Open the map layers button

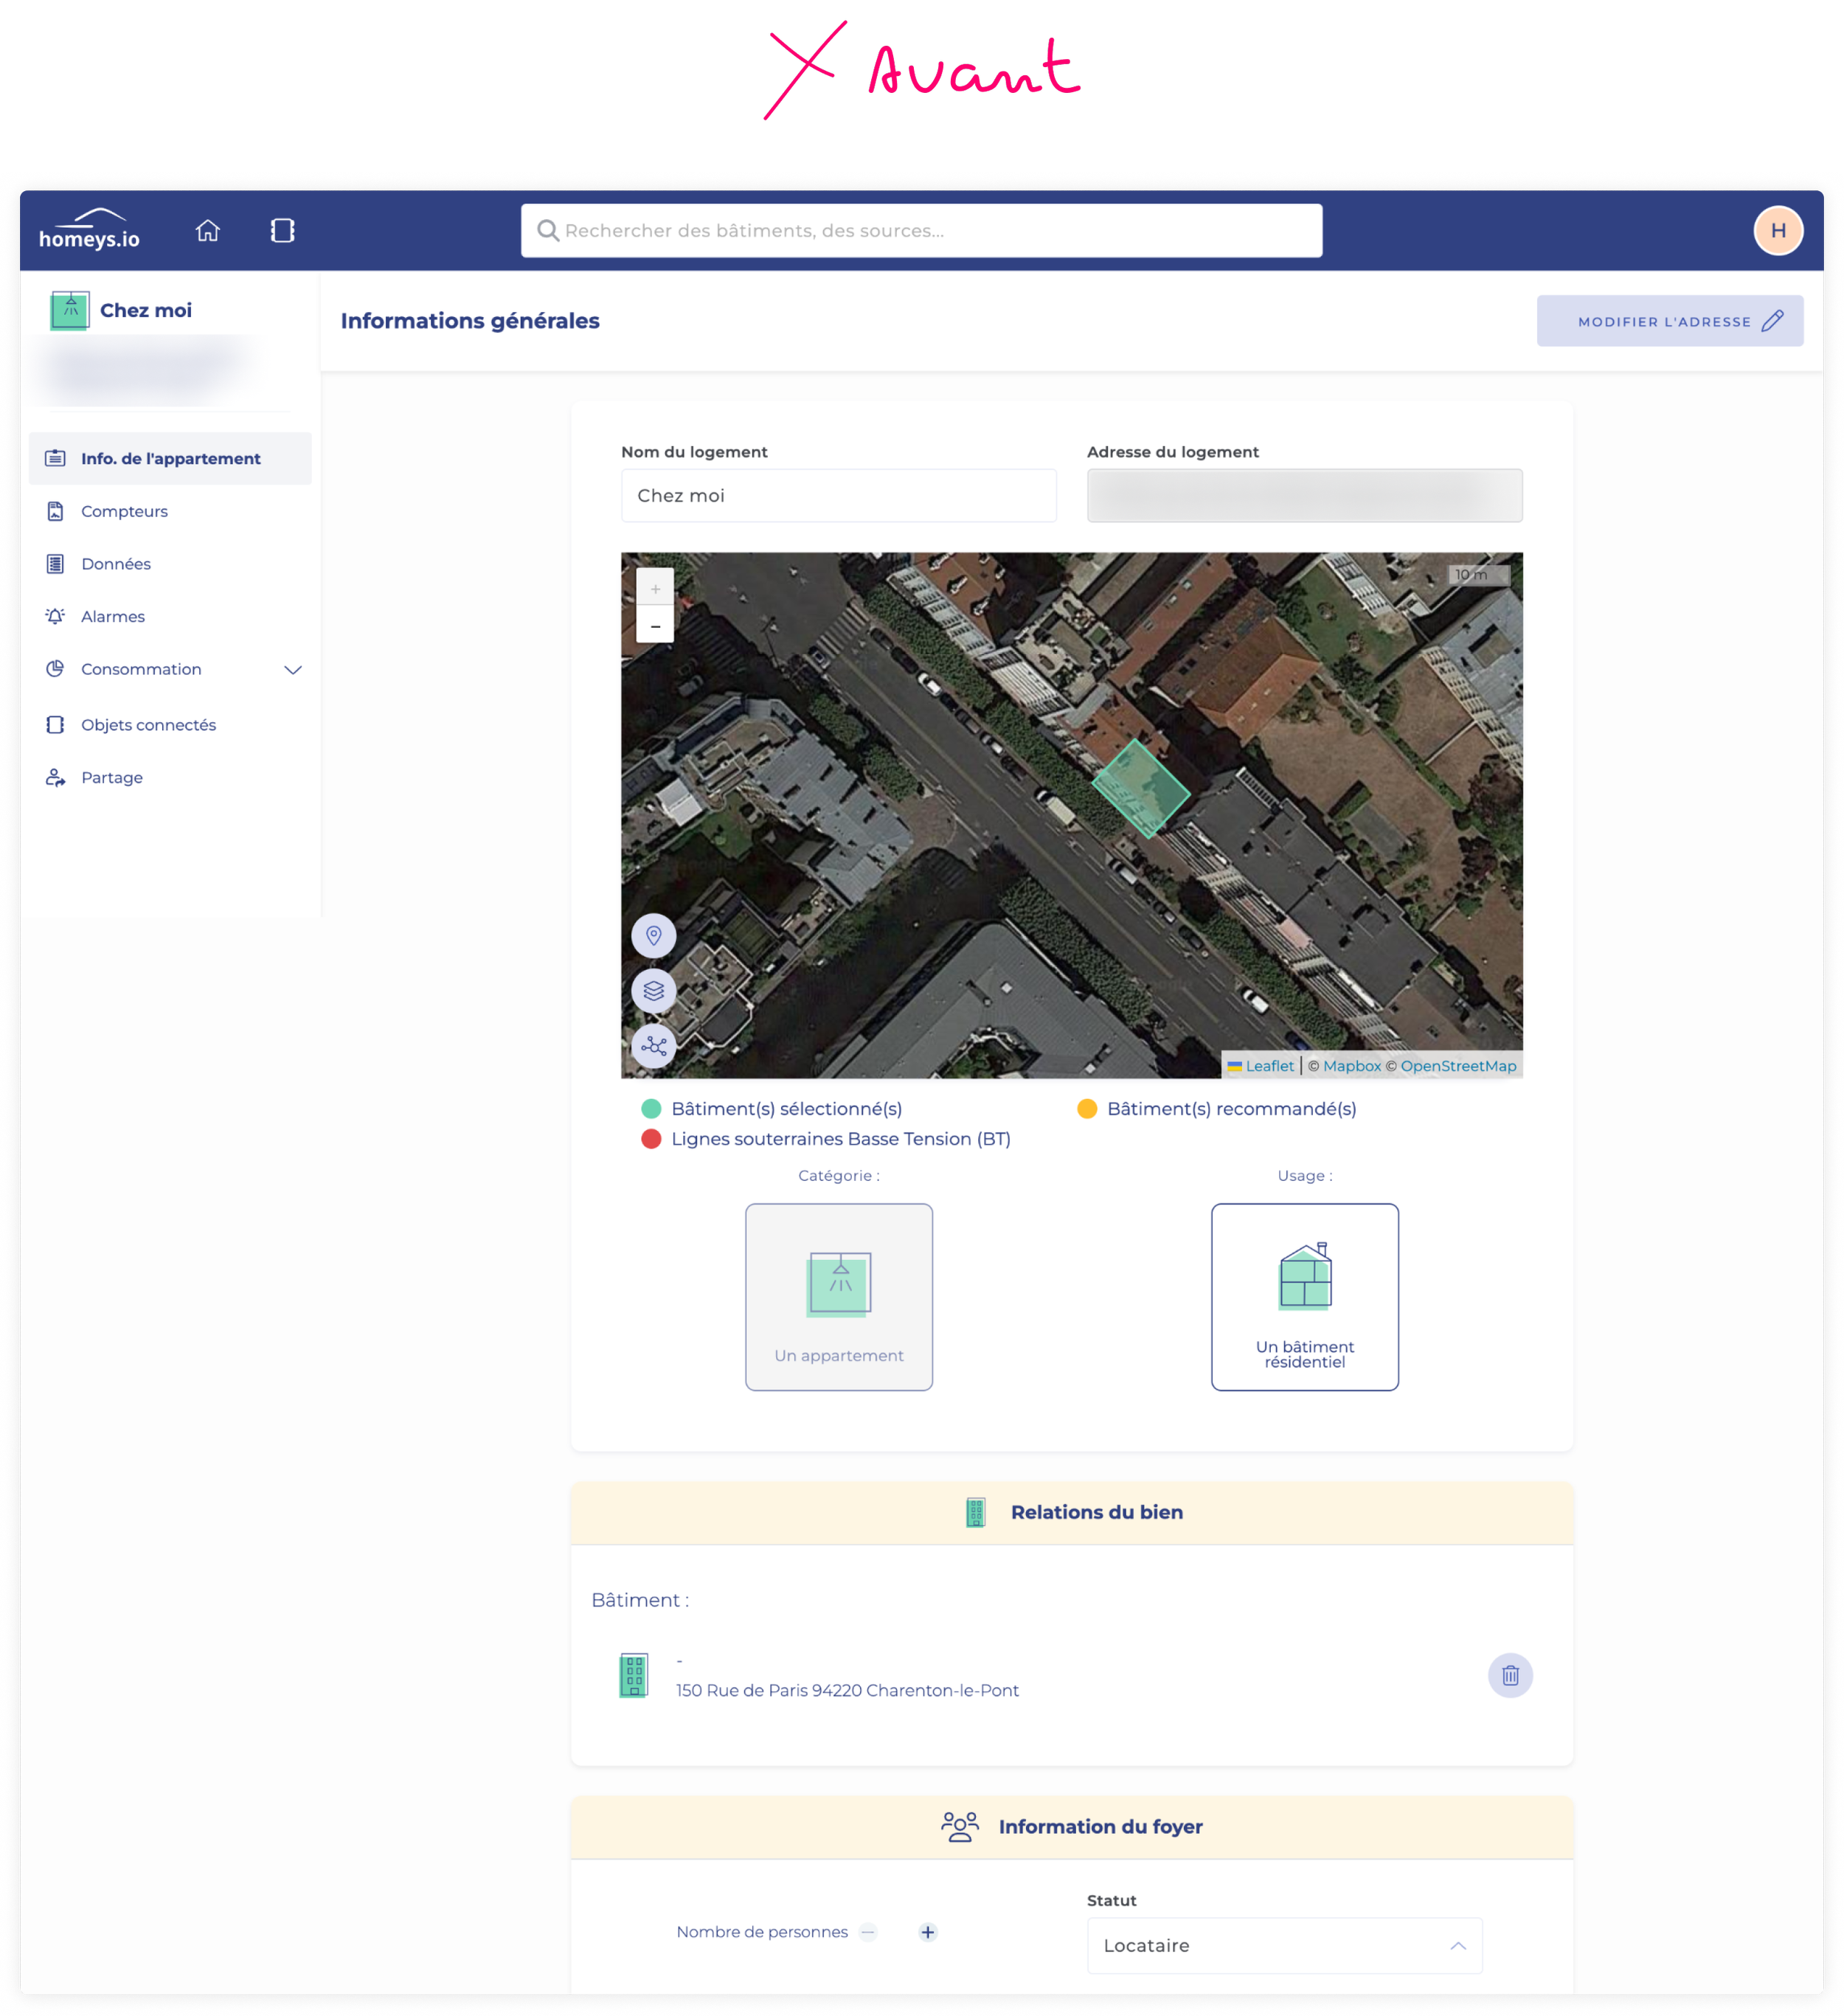[654, 991]
